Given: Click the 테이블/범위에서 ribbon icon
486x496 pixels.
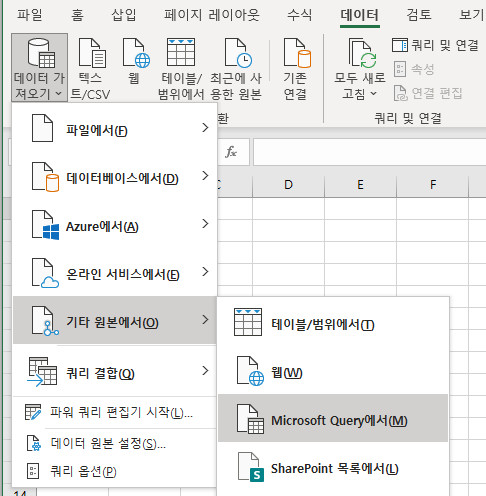Looking at the screenshot, I should 181,69.
